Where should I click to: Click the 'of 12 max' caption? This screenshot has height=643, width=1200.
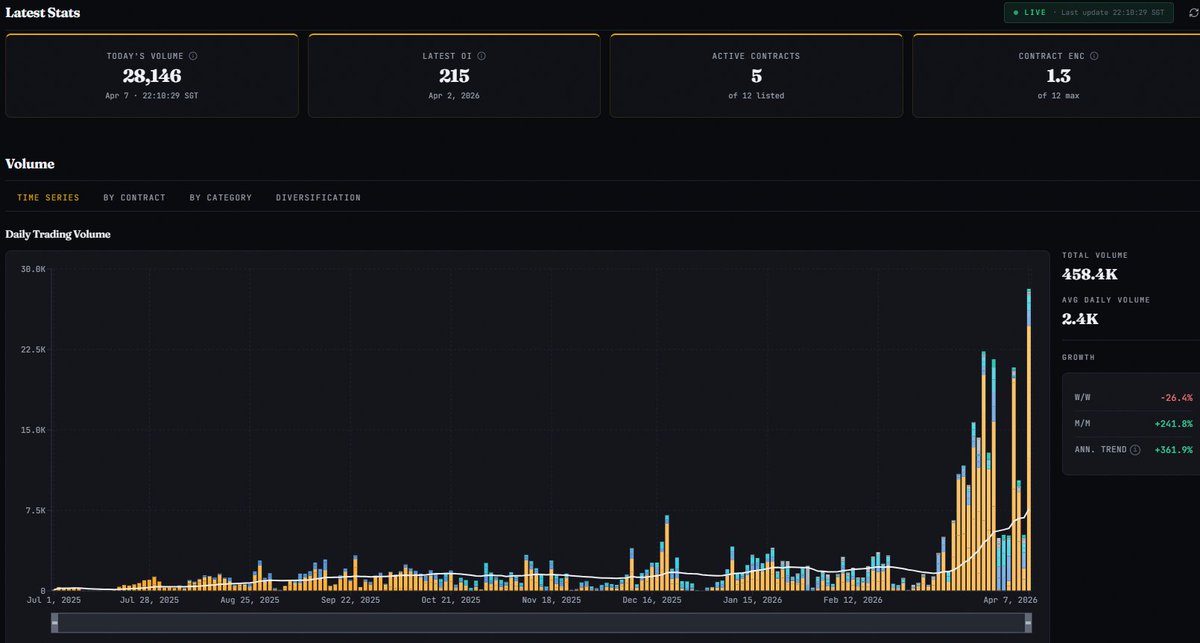[x=1058, y=95]
